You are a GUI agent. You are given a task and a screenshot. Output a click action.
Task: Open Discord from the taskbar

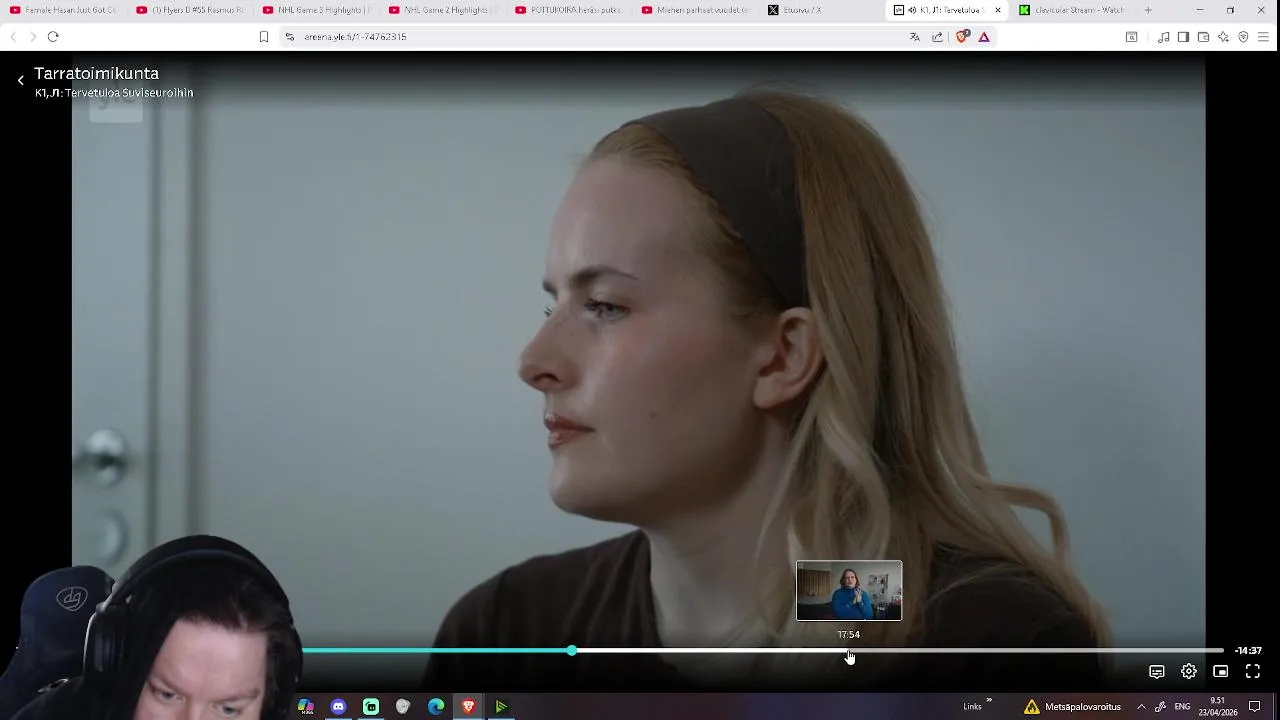(x=338, y=707)
